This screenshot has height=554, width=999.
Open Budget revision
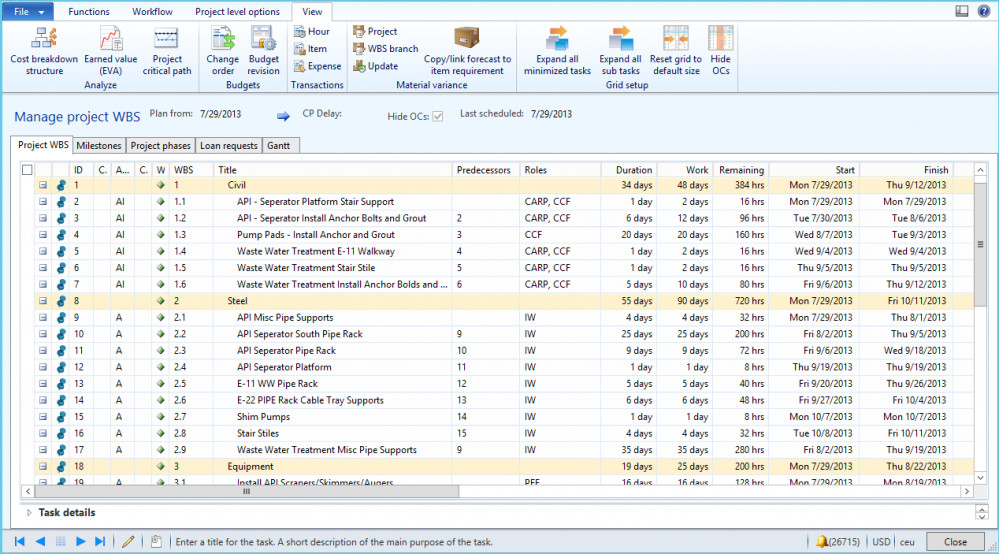point(264,51)
